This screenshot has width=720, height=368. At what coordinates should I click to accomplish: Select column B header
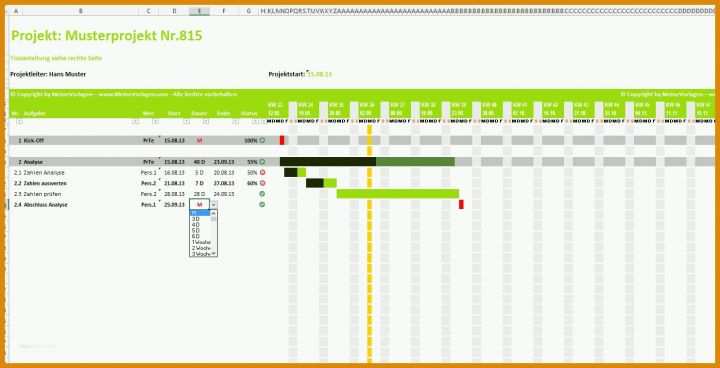[x=80, y=11]
